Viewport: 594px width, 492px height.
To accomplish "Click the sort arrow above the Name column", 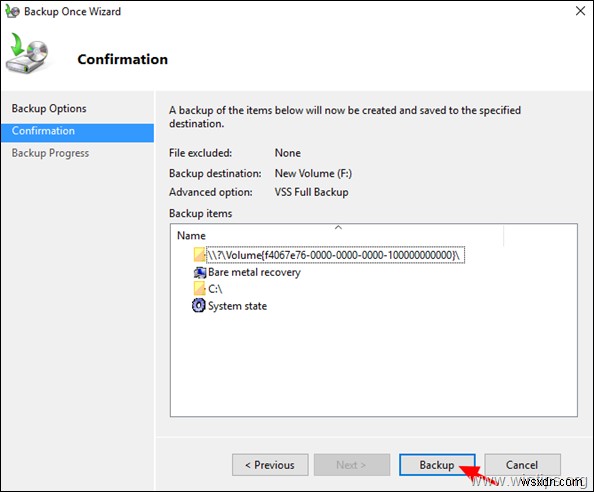I will 338,228.
